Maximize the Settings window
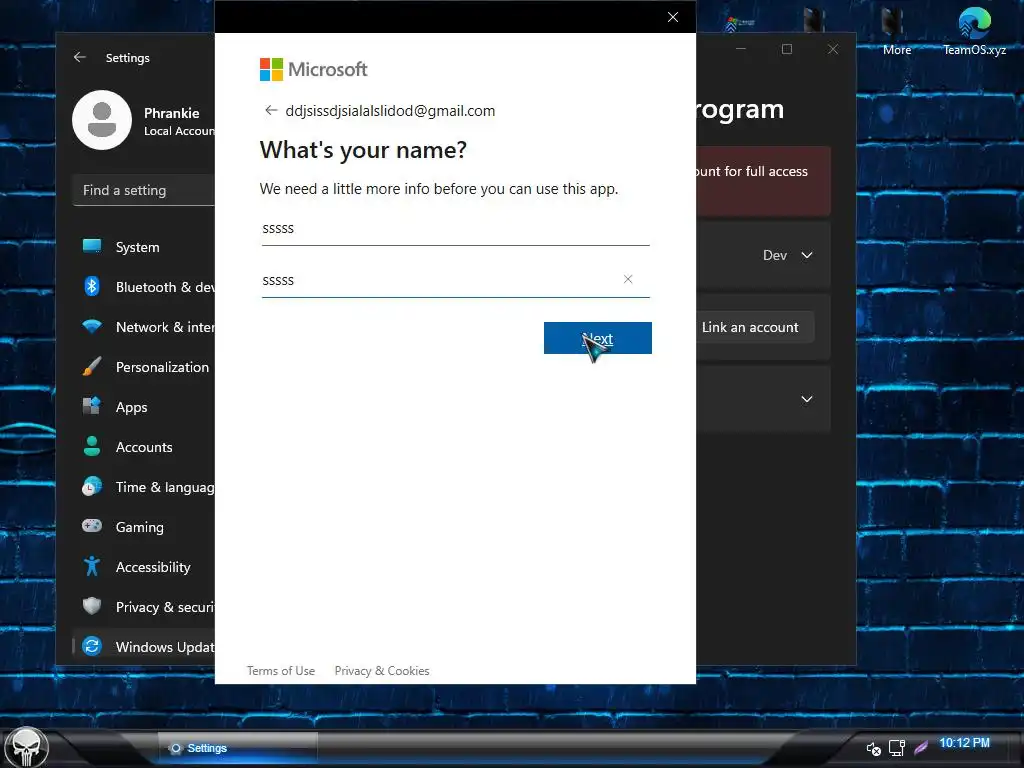Viewport: 1024px width, 768px height. [787, 49]
